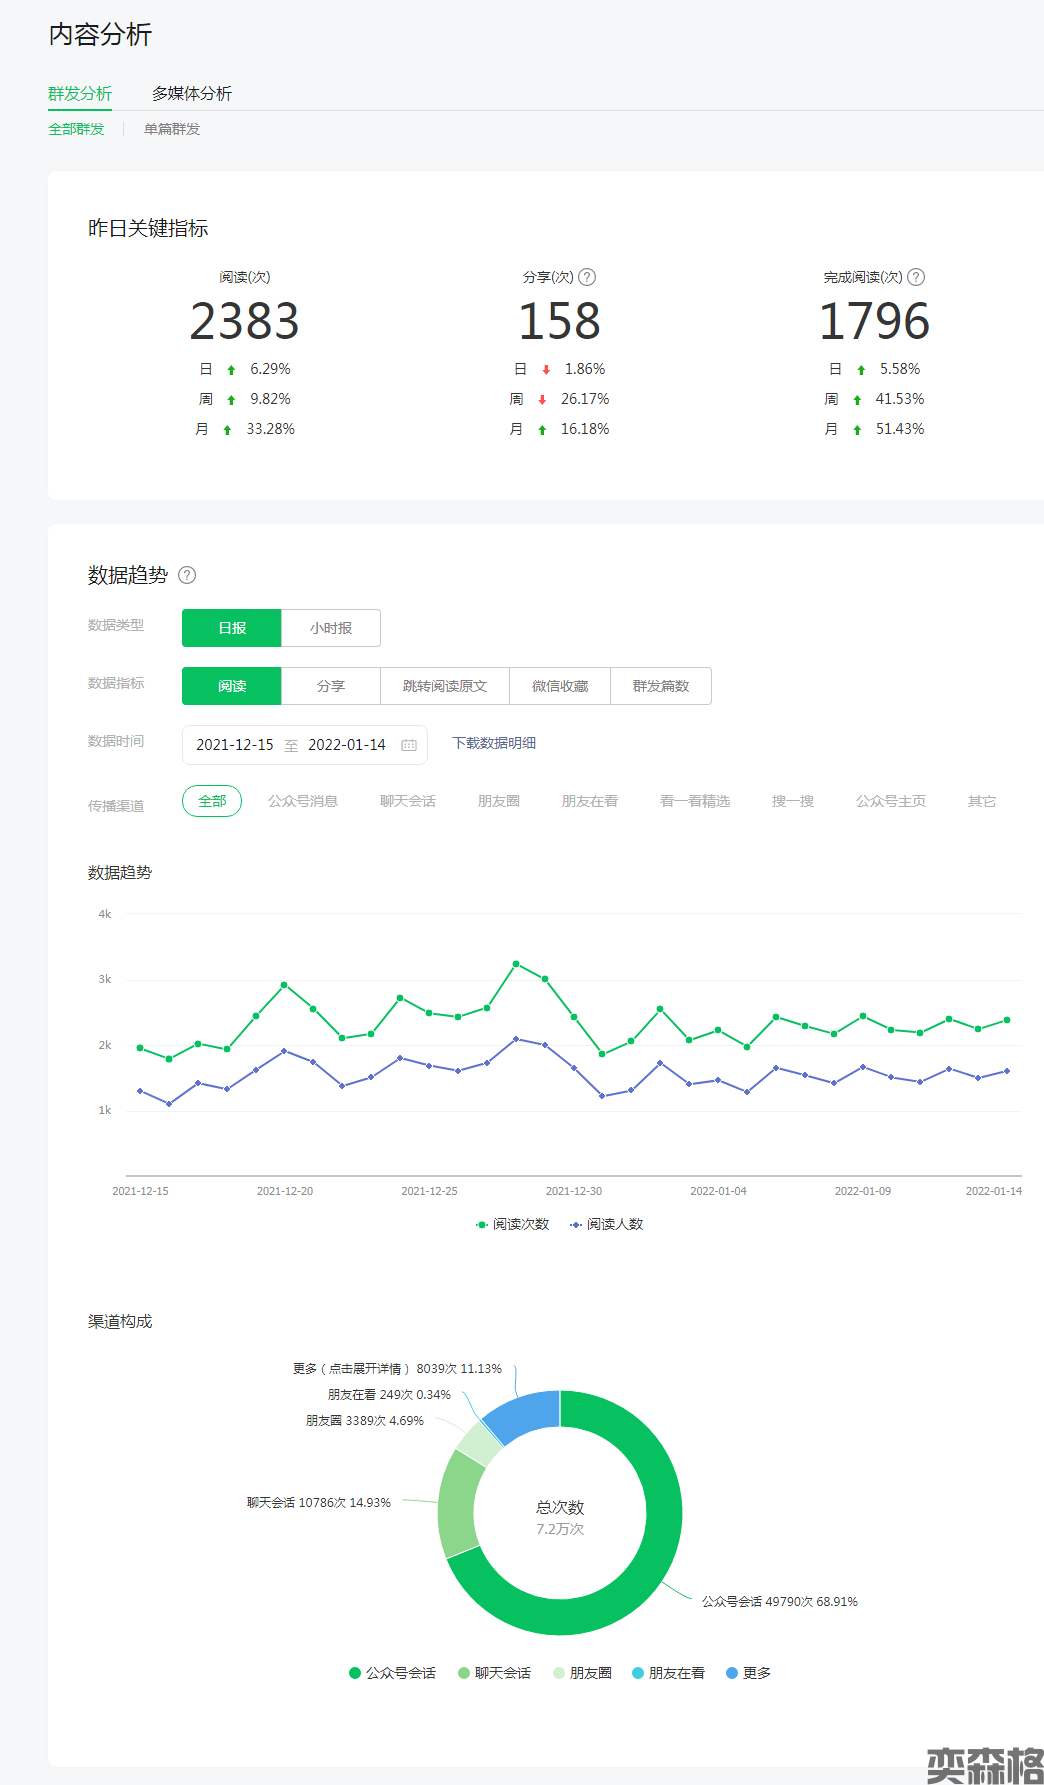Toggle 阅读次数 legend marker in line chart
Screen dimensions: 1044x1785
click(482, 1224)
